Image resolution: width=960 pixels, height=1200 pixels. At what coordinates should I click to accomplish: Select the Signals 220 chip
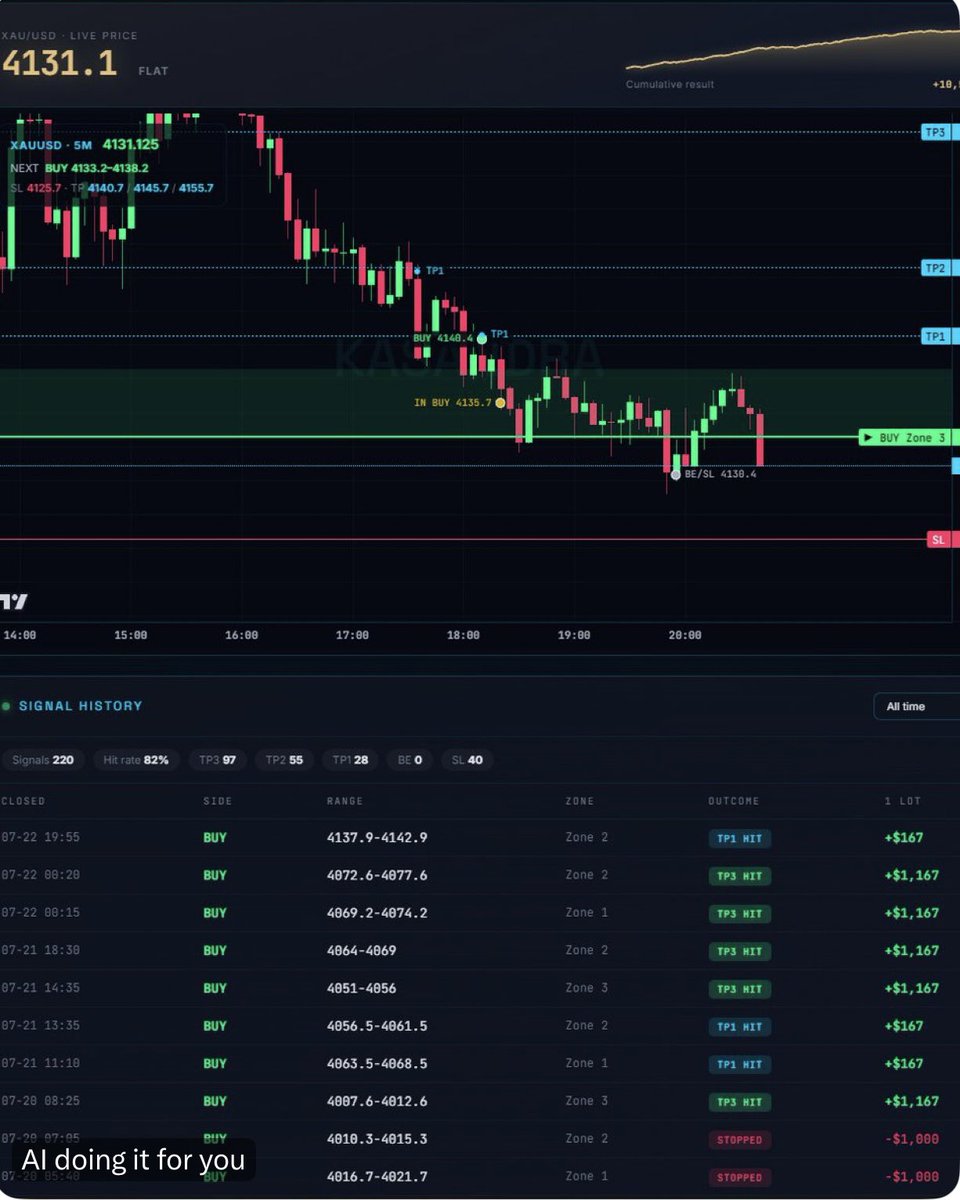[x=43, y=760]
